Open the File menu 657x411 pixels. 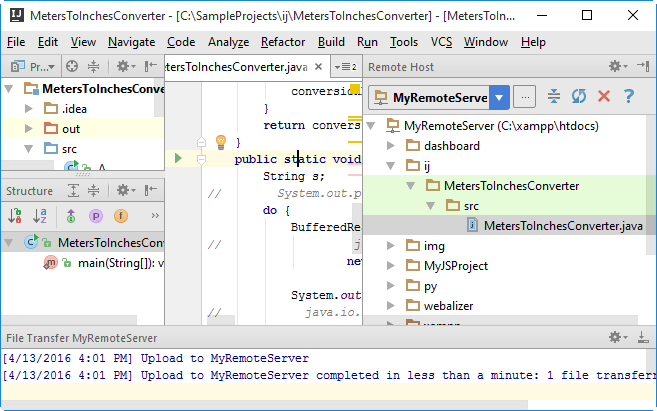point(16,42)
